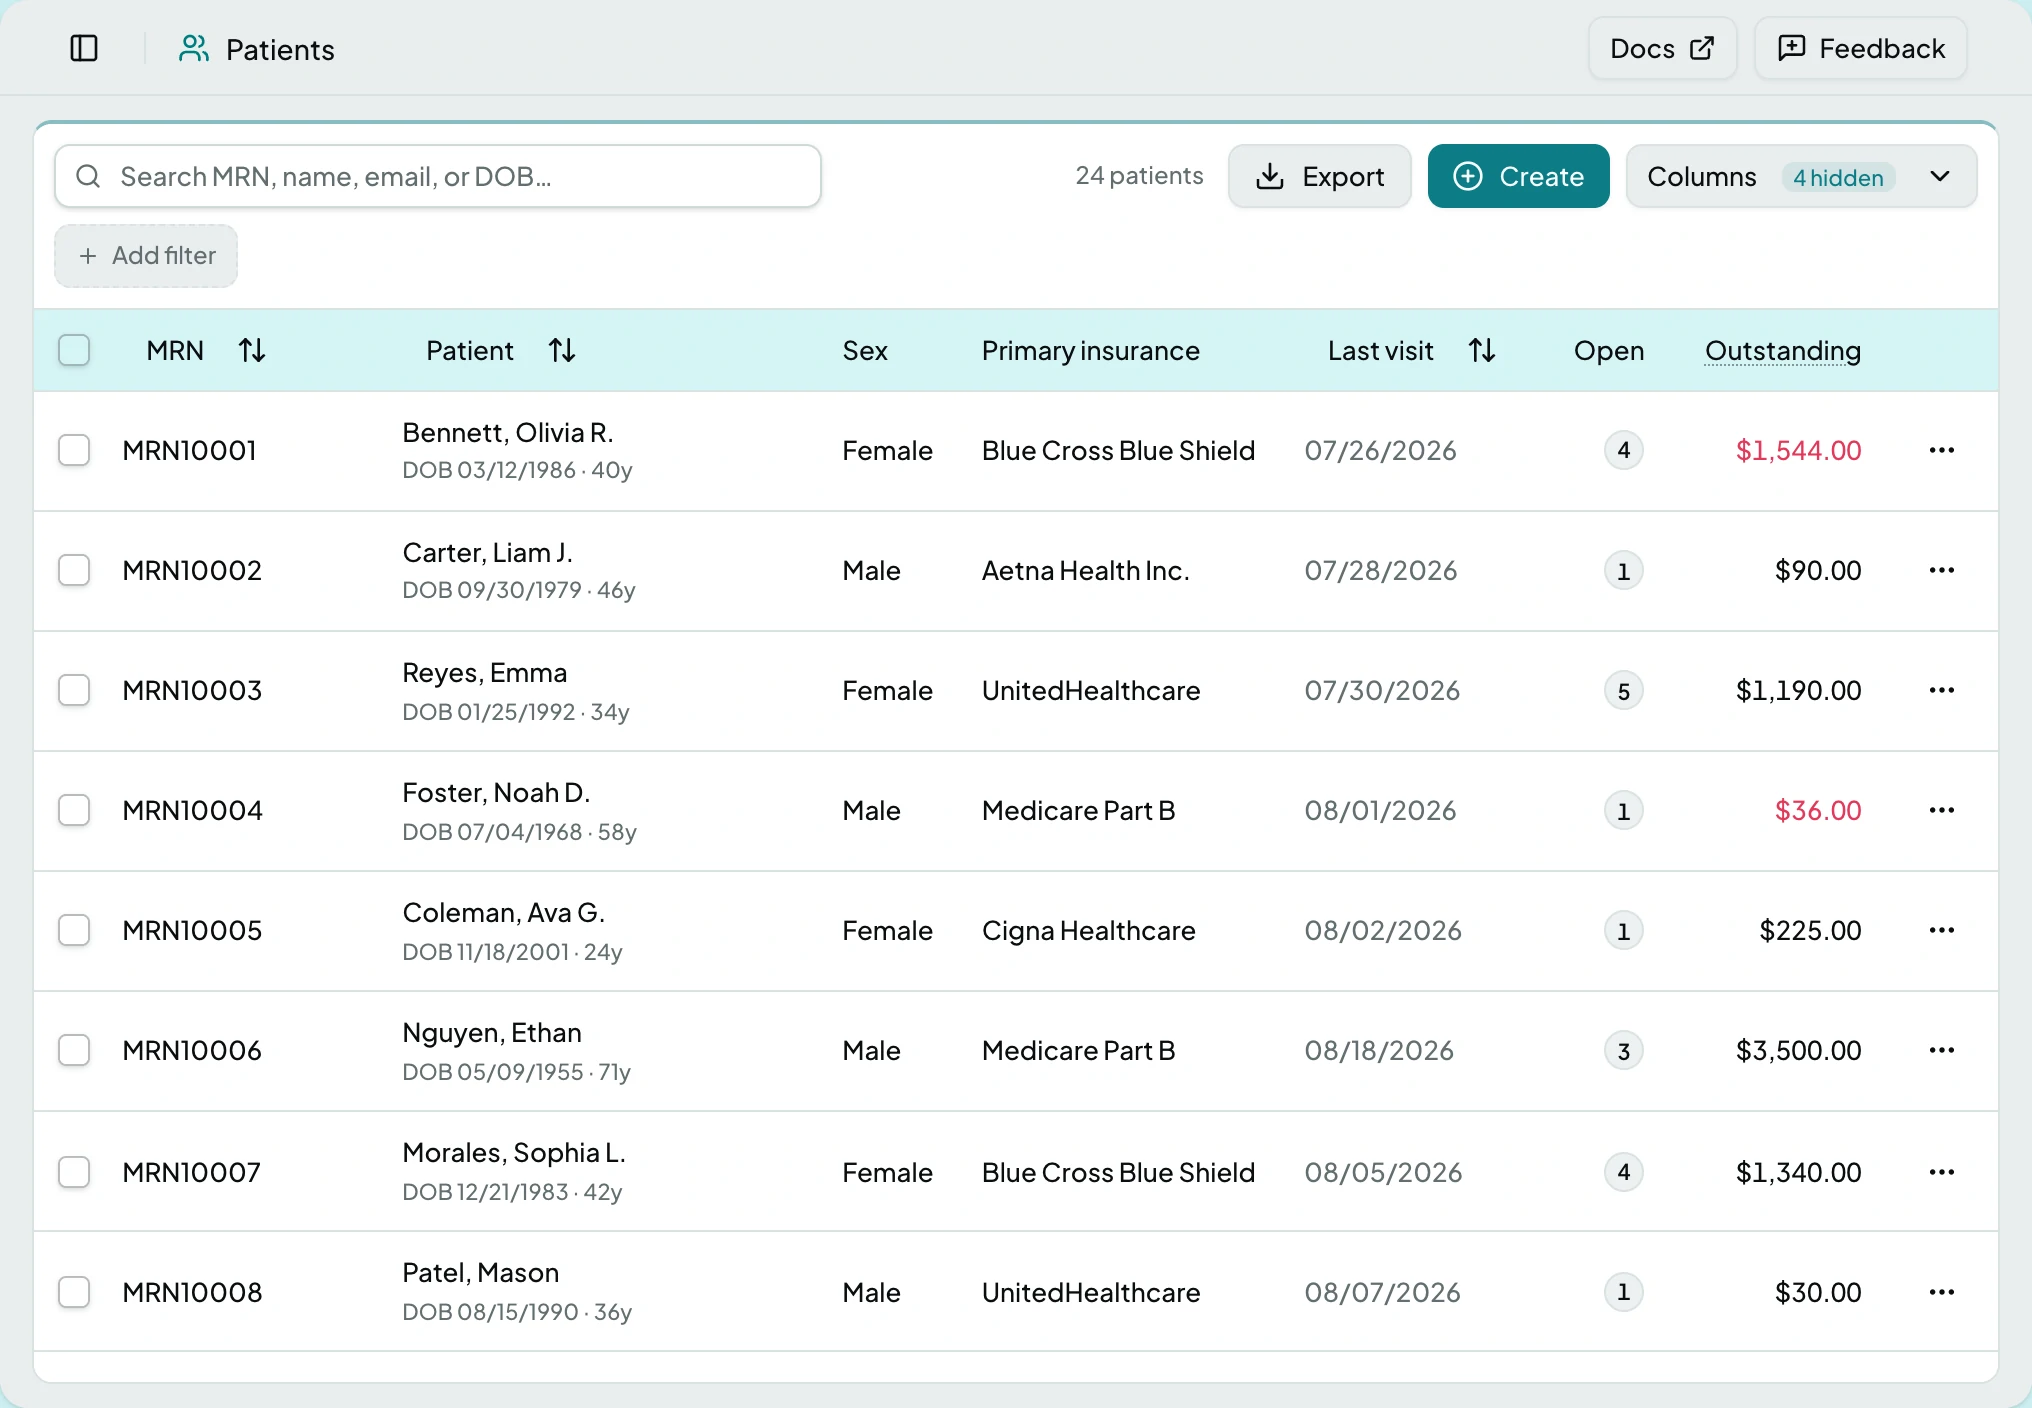Click the Primary insurance column header

pos(1090,350)
